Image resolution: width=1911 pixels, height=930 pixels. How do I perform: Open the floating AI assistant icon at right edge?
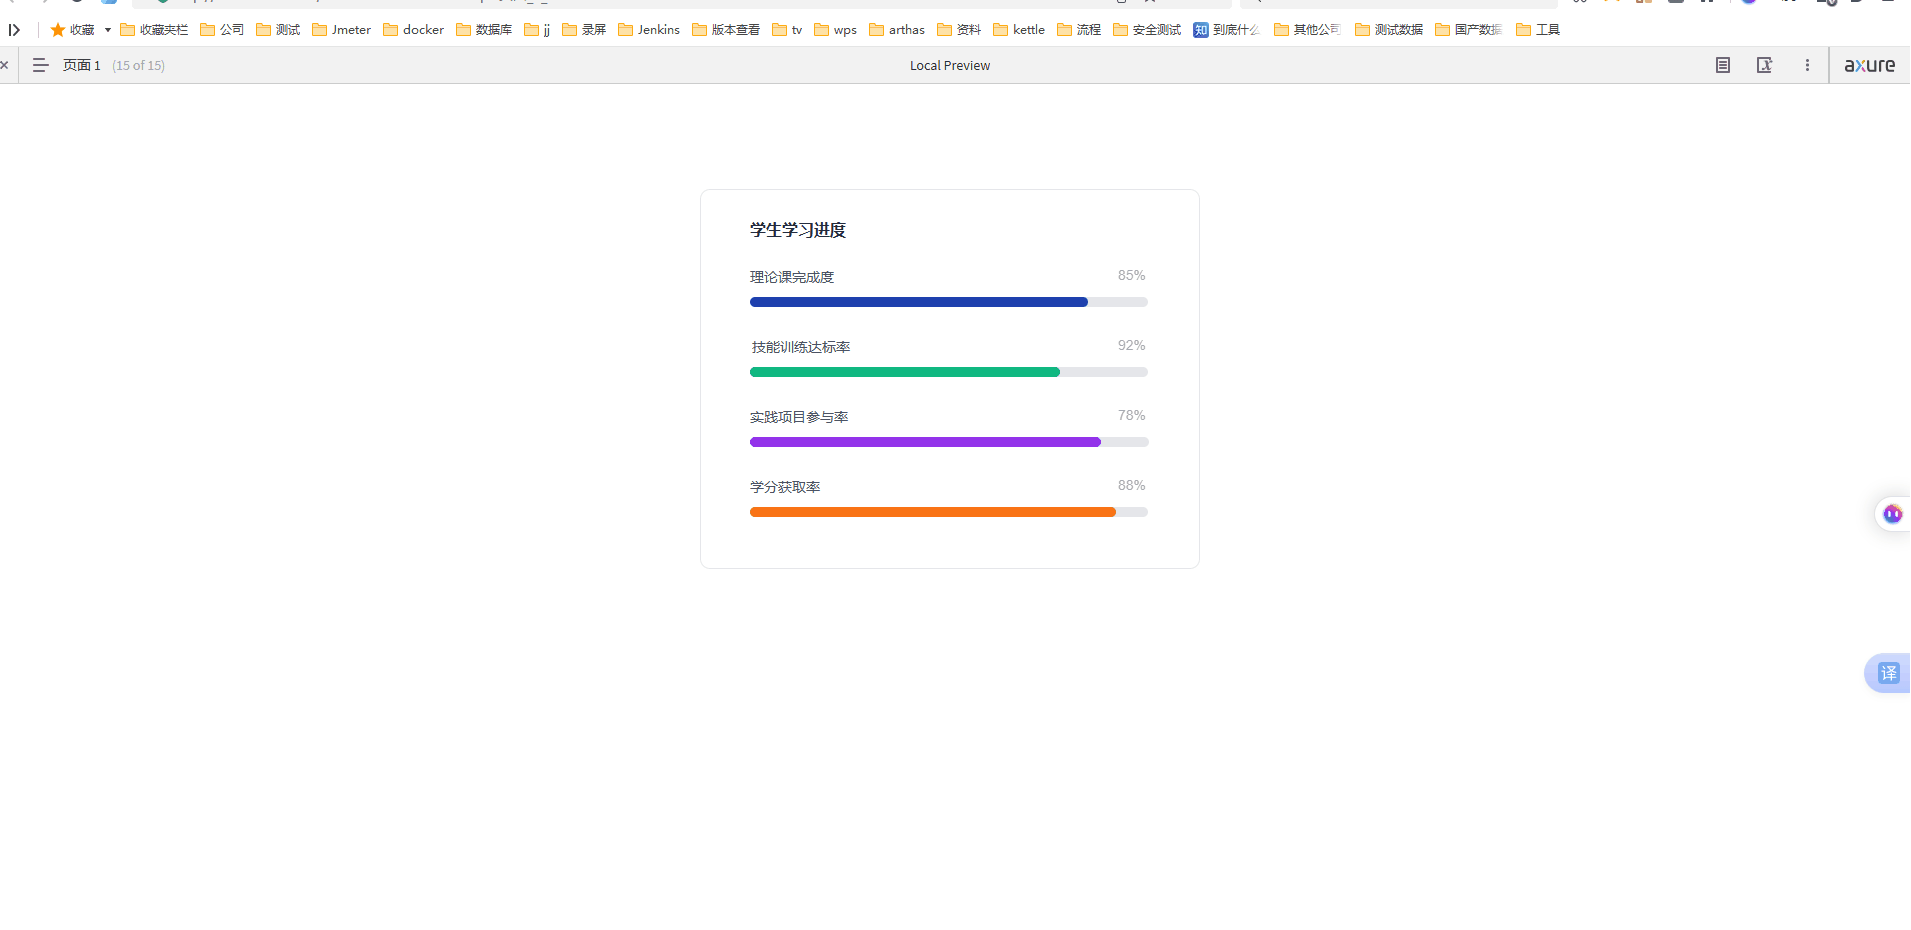[x=1892, y=514]
